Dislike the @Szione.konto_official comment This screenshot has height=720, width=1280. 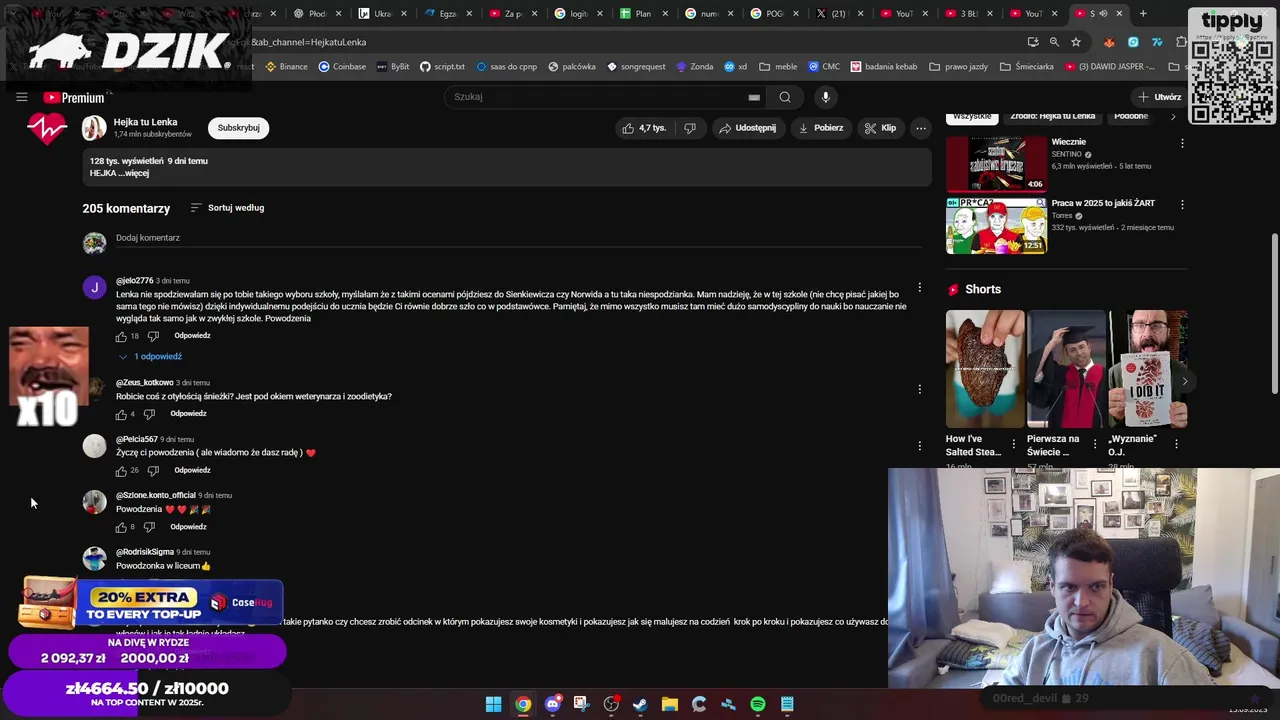pos(149,527)
